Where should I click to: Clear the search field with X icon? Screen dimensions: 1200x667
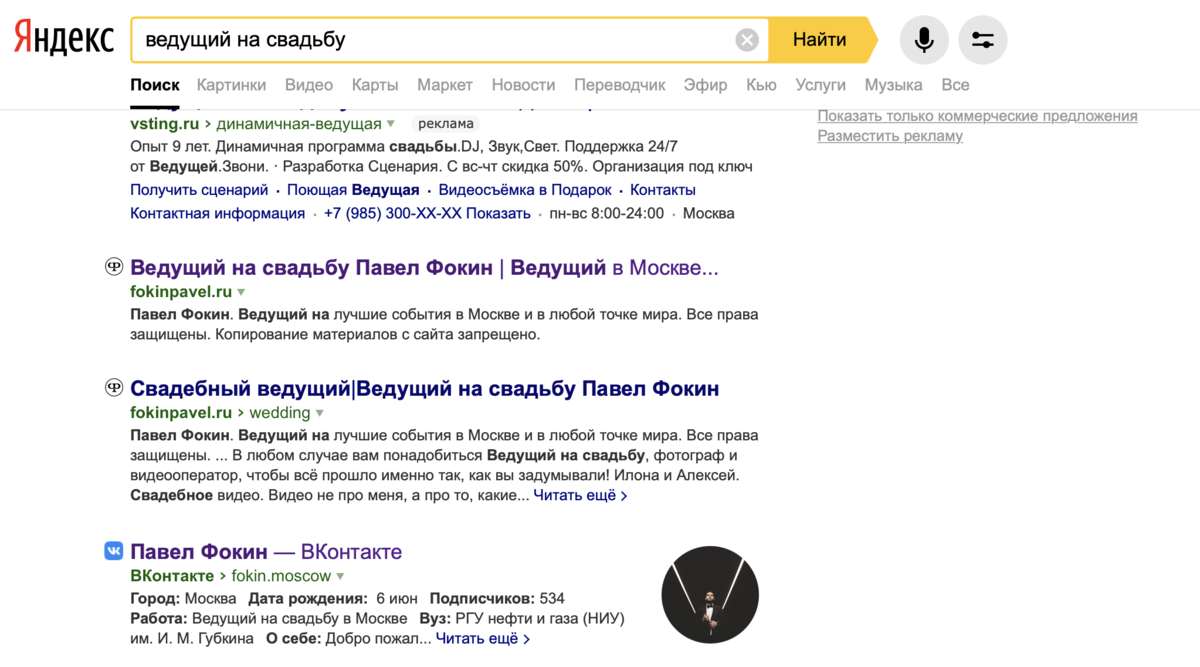coord(747,40)
